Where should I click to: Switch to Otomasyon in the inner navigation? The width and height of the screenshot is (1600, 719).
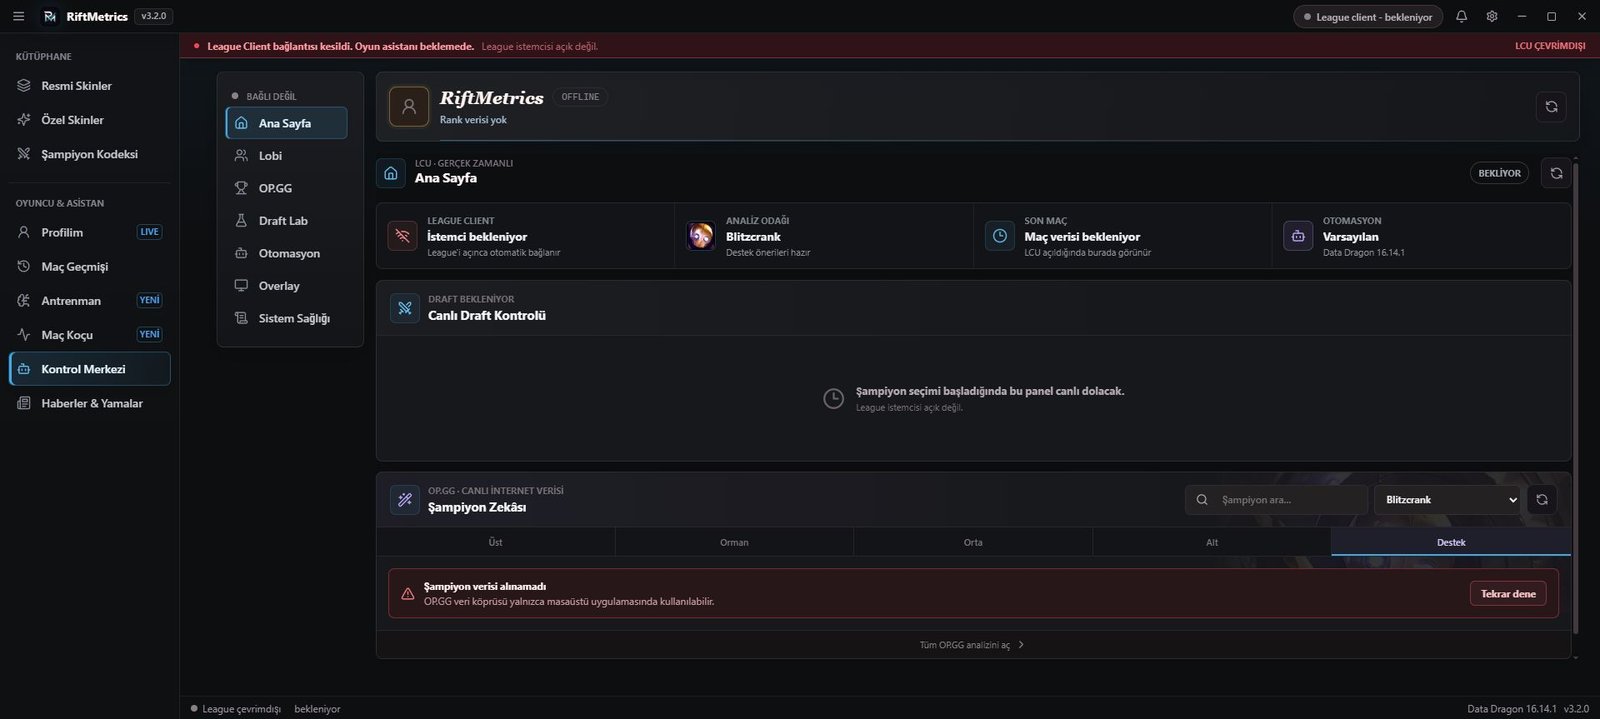(x=287, y=253)
